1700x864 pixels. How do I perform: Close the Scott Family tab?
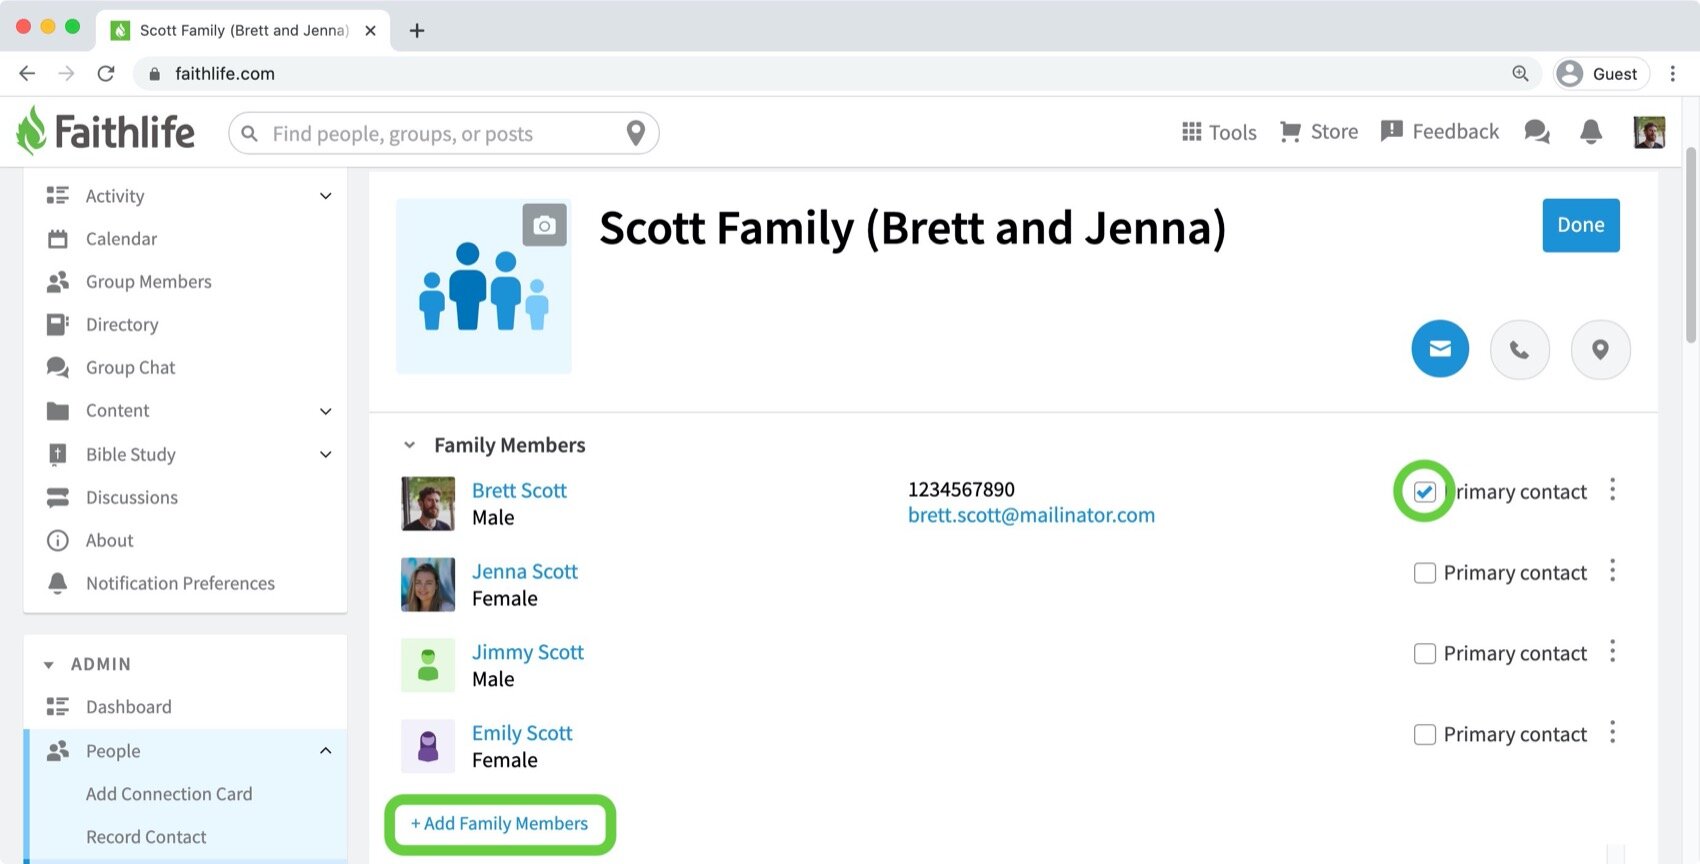pyautogui.click(x=370, y=30)
